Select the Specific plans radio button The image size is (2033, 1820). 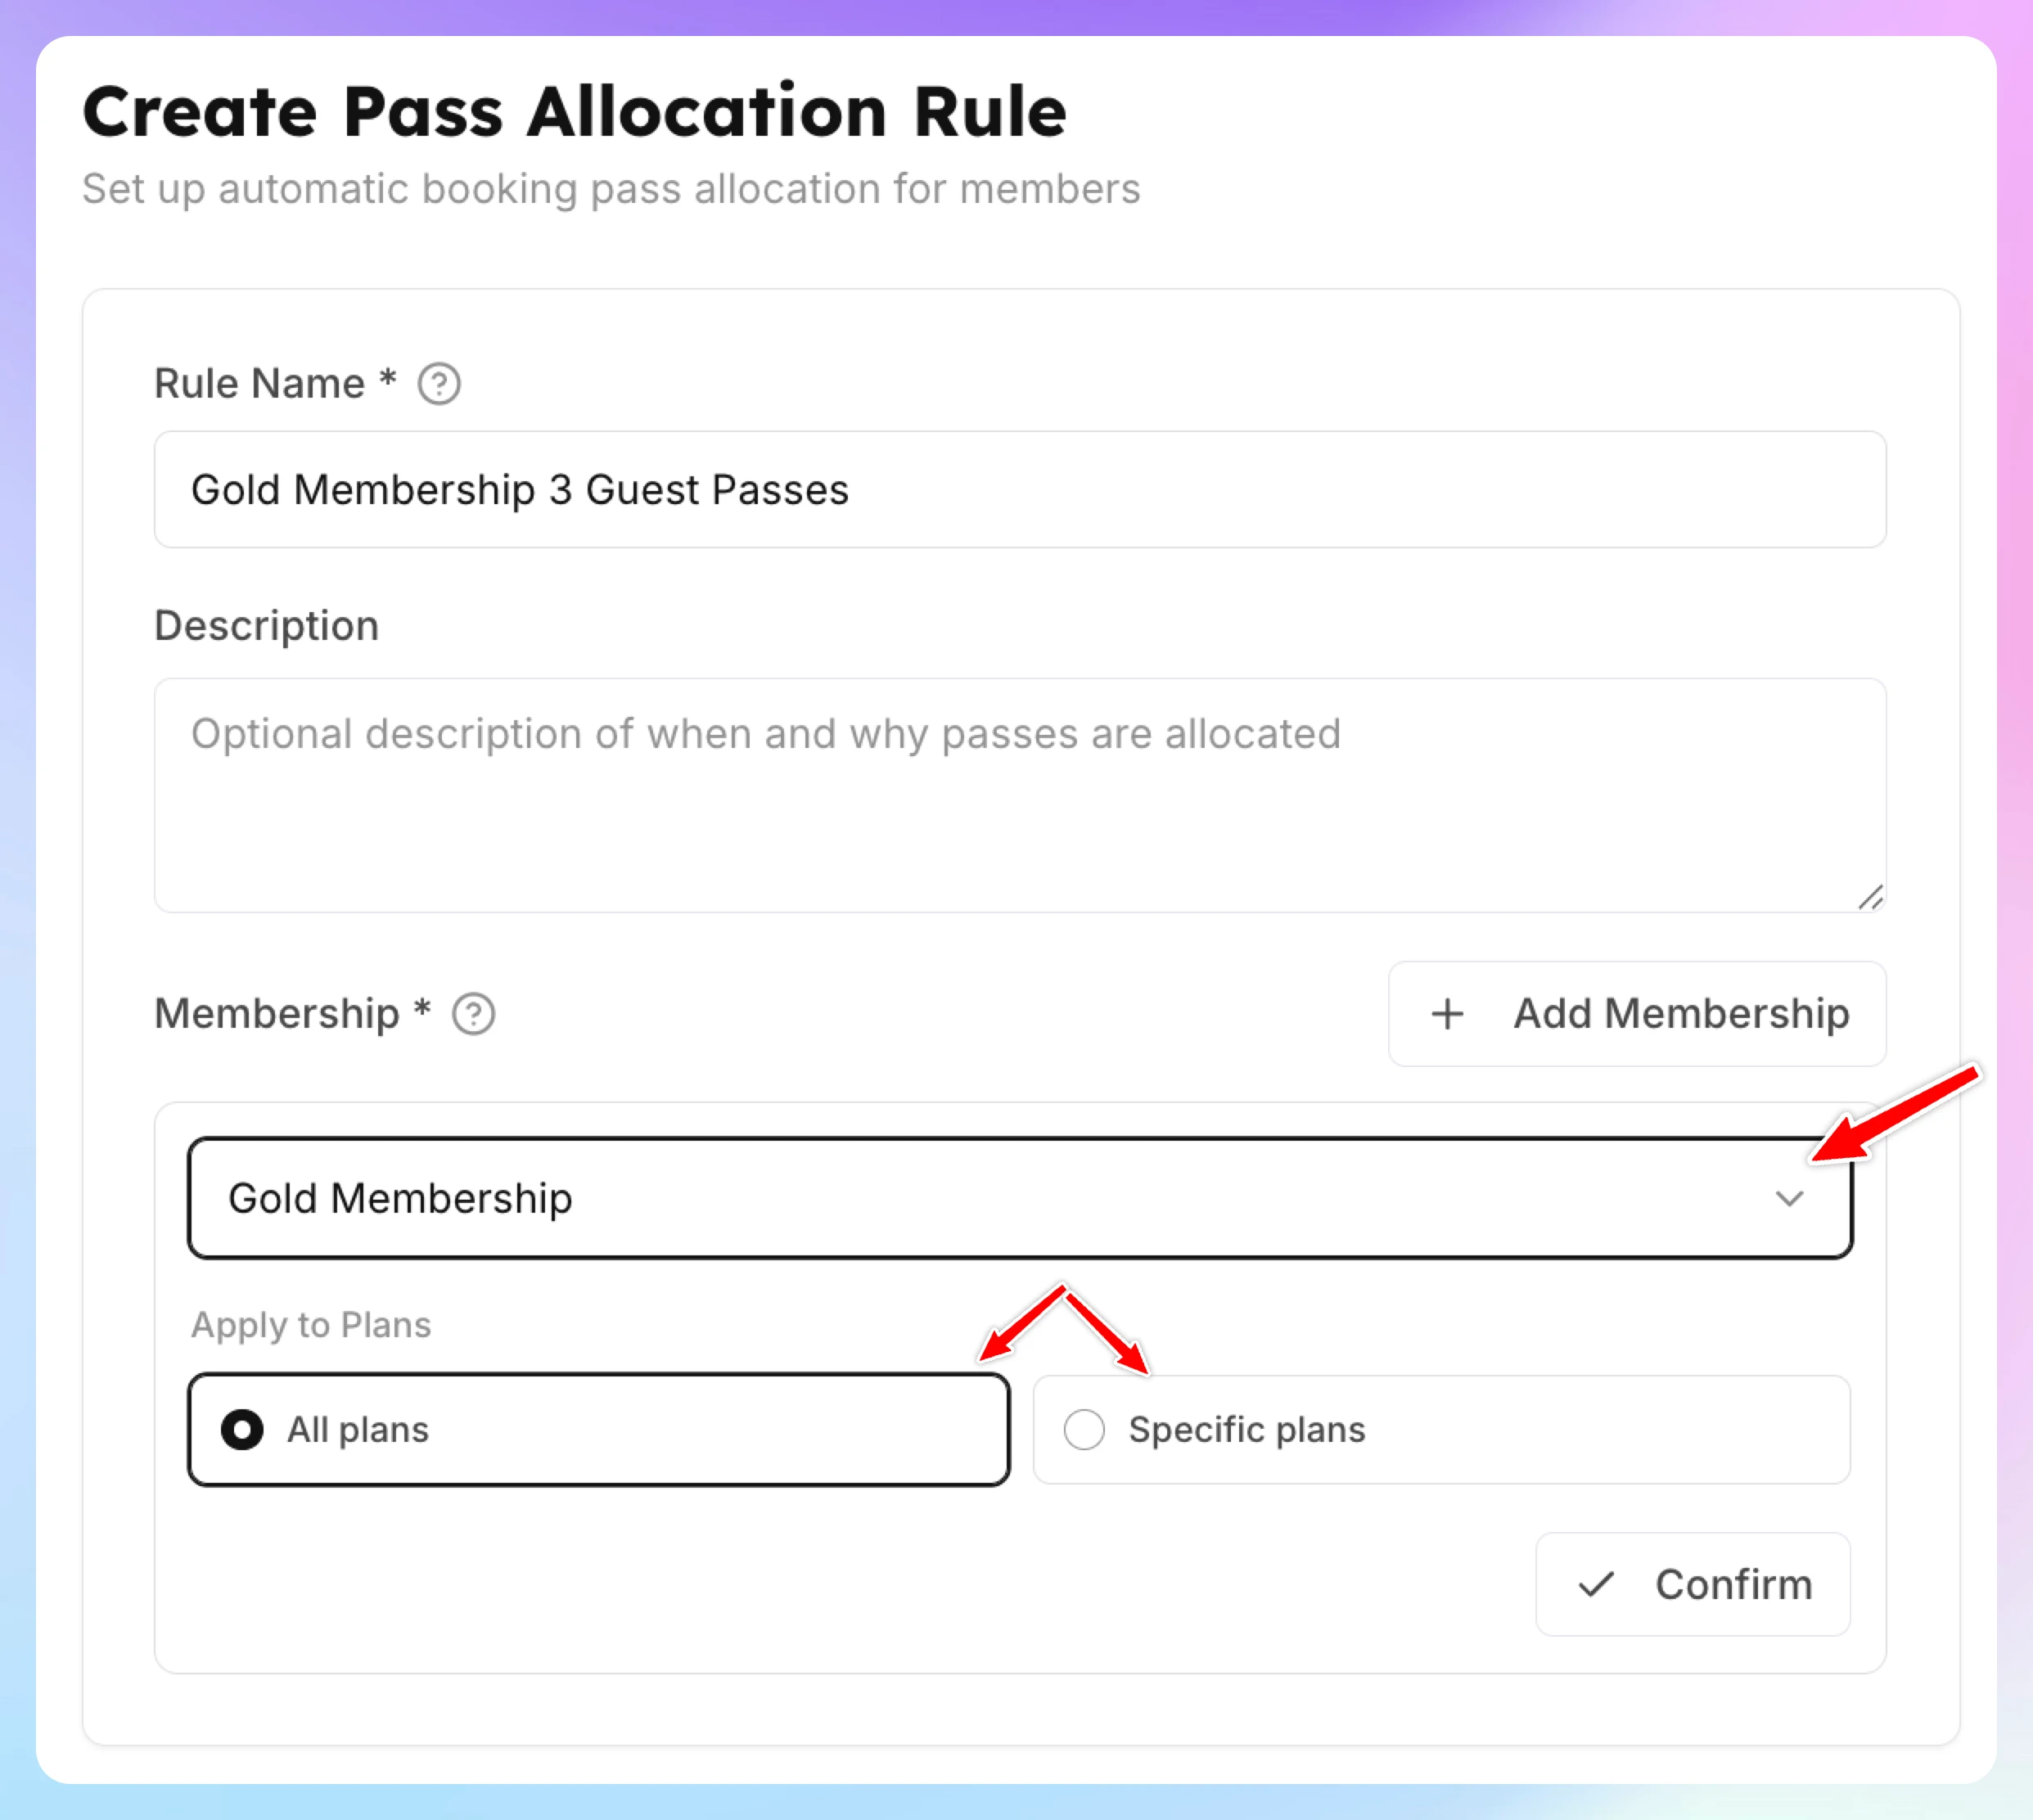(1084, 1430)
